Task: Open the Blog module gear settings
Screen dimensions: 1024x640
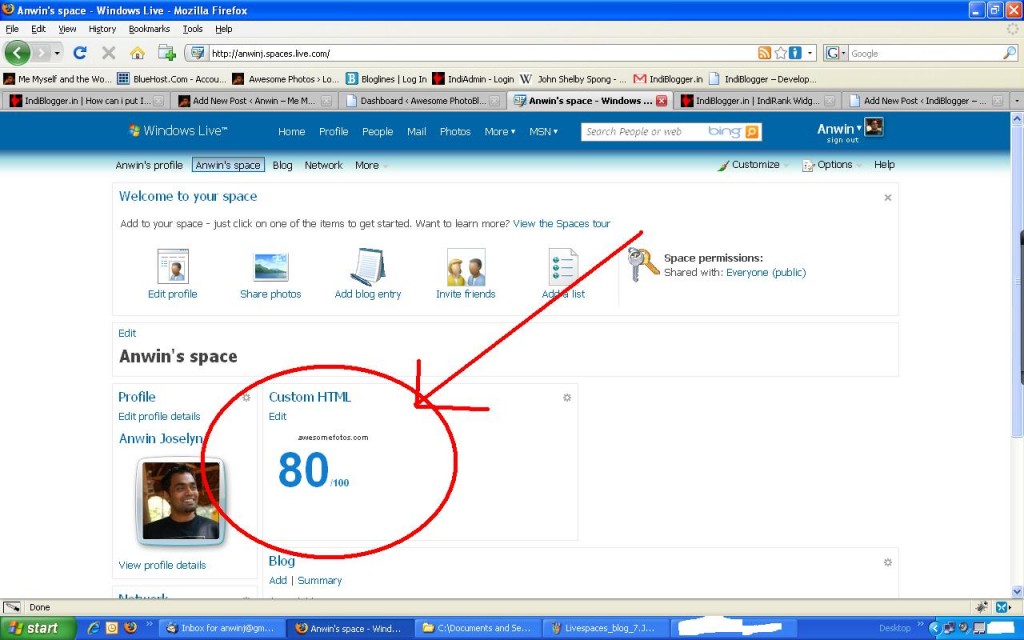Action: click(888, 562)
